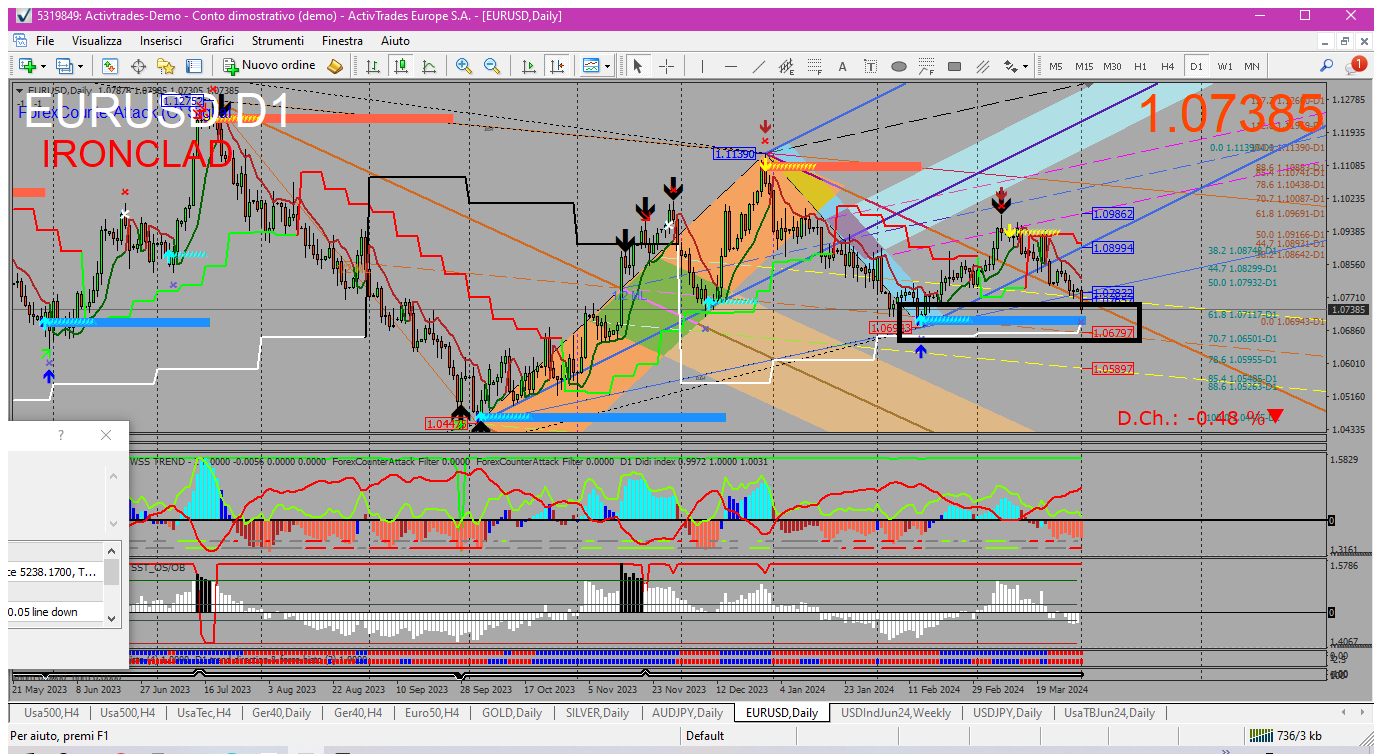The height and width of the screenshot is (754, 1382).
Task: Switch timeframe to MN
Action: point(1252,66)
